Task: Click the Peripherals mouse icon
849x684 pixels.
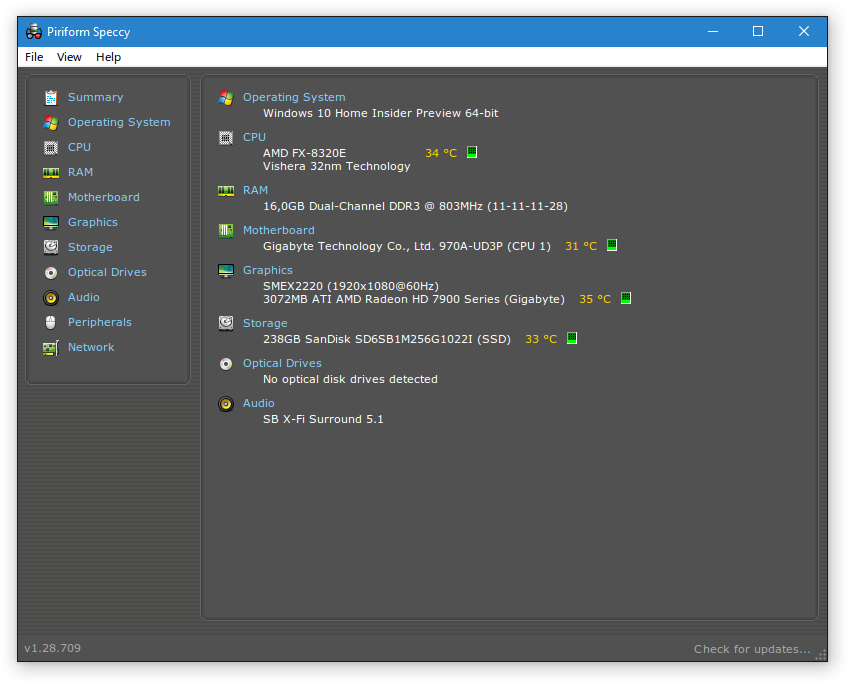Action: pyautogui.click(x=51, y=323)
